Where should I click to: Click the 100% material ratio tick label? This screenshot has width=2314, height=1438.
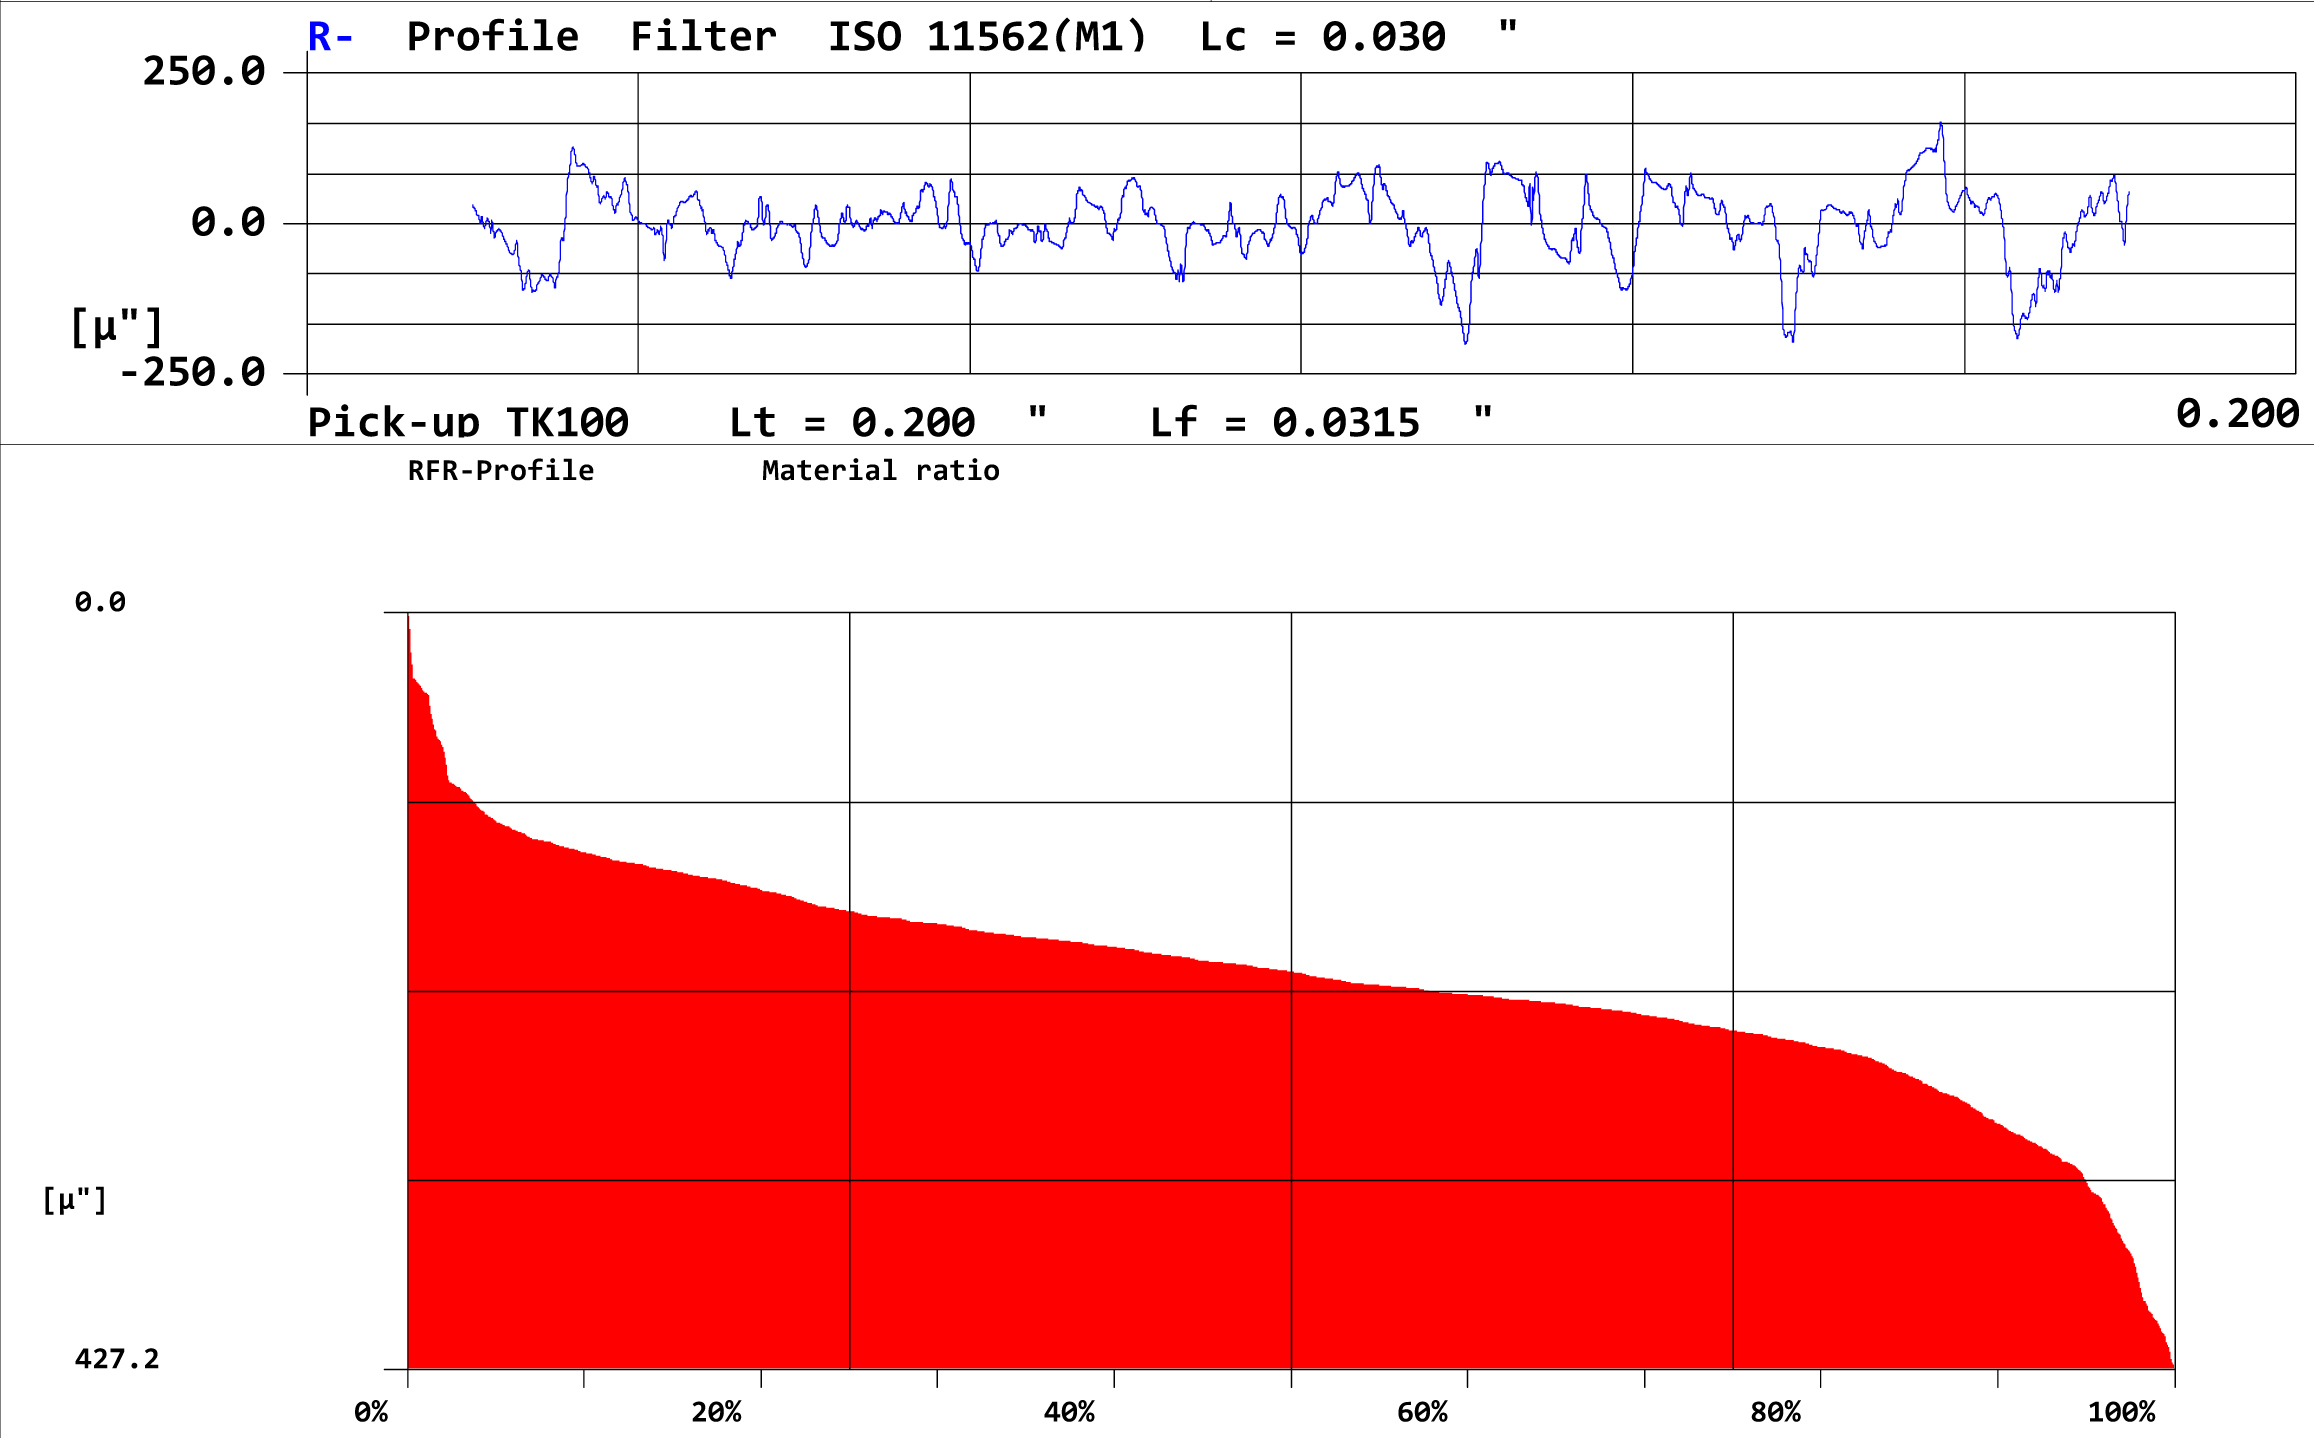pyautogui.click(x=2122, y=1413)
